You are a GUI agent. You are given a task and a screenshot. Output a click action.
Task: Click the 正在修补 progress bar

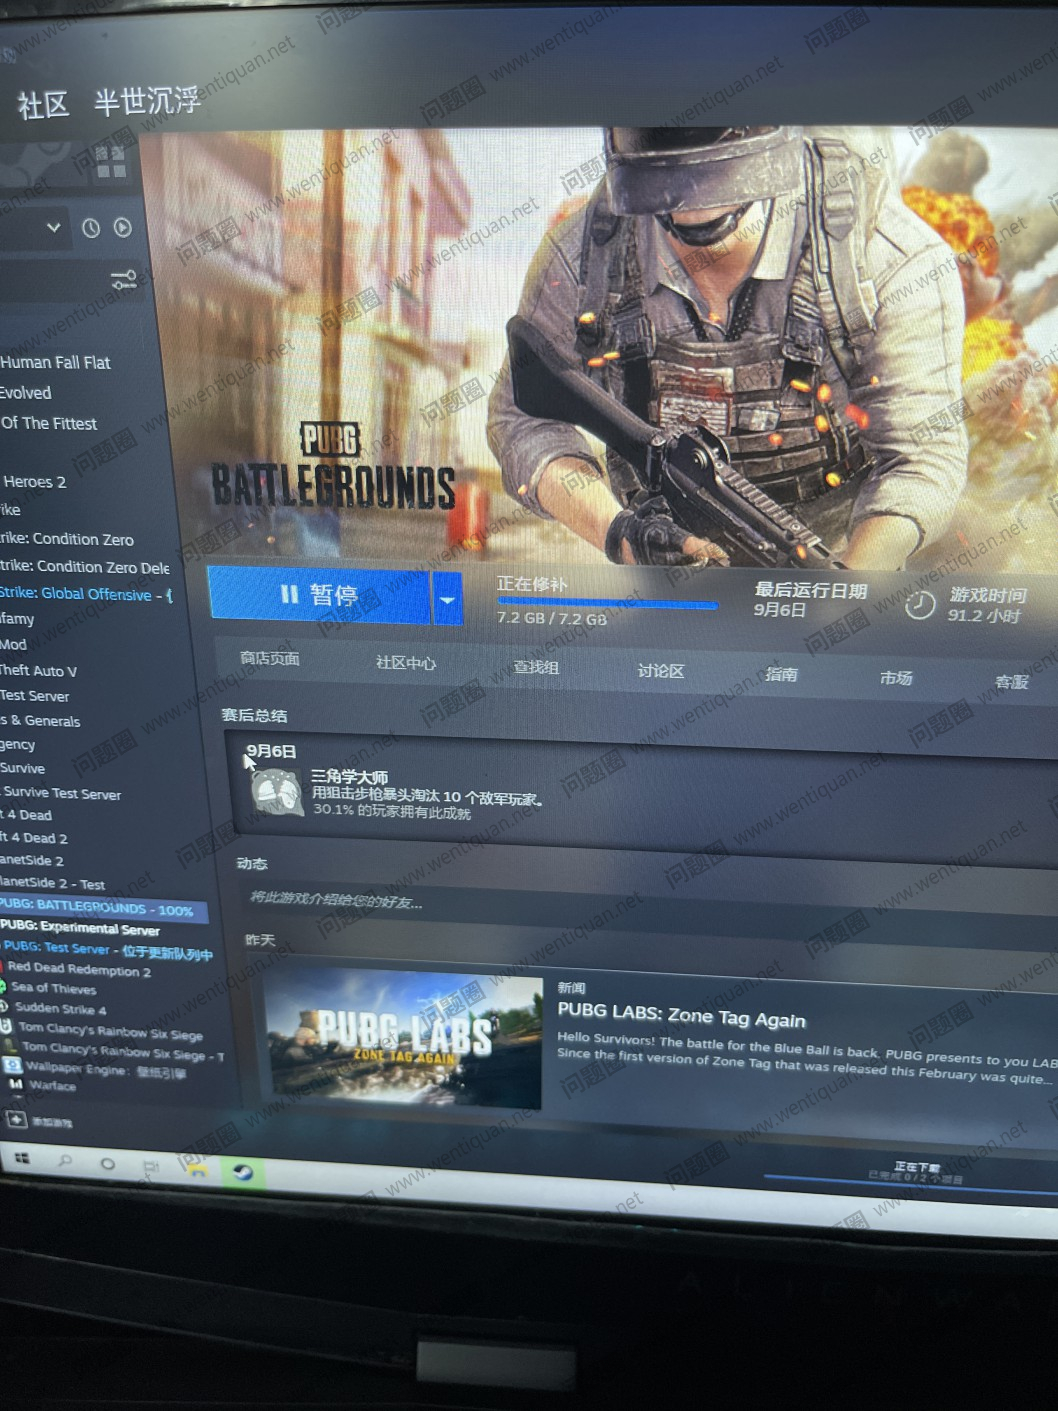coord(607,603)
